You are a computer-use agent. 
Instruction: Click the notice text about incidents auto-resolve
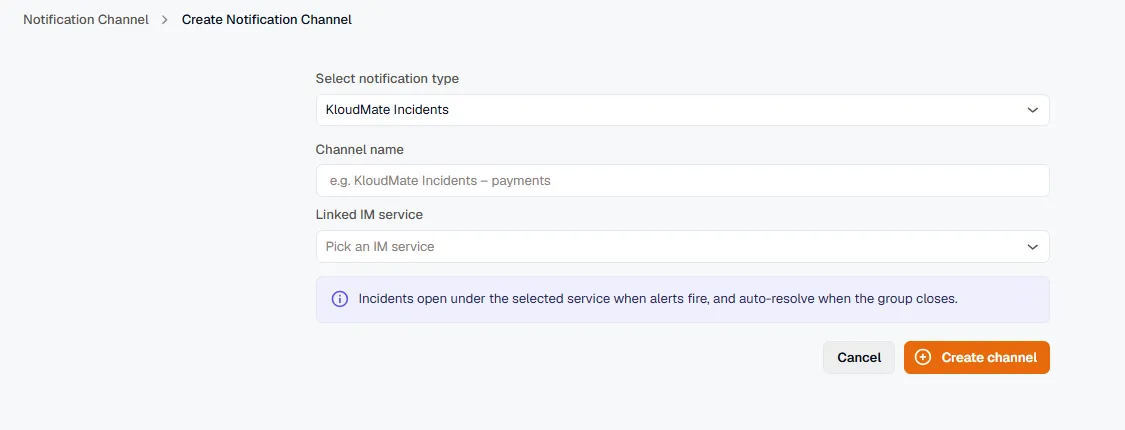click(x=658, y=299)
